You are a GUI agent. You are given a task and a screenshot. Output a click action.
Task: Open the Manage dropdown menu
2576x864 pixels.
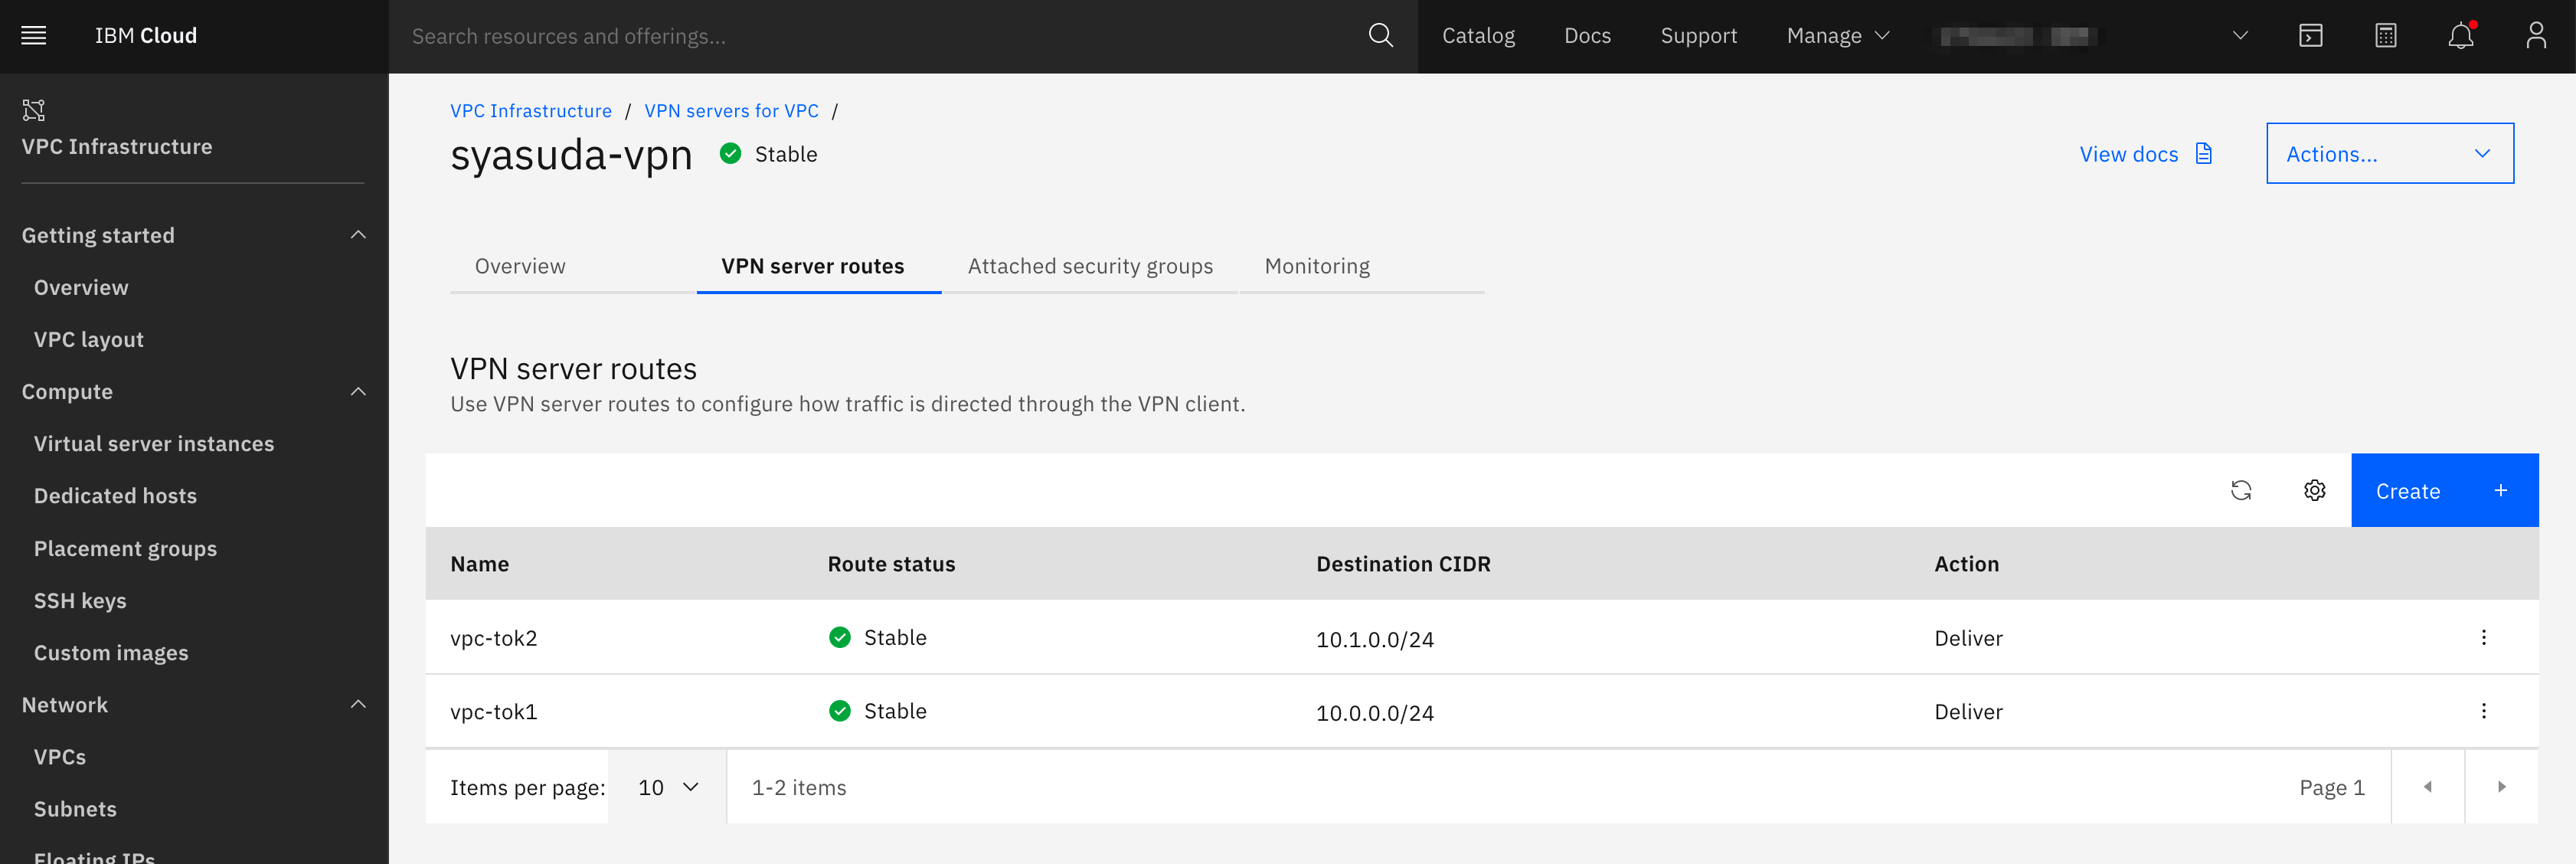tap(1838, 36)
